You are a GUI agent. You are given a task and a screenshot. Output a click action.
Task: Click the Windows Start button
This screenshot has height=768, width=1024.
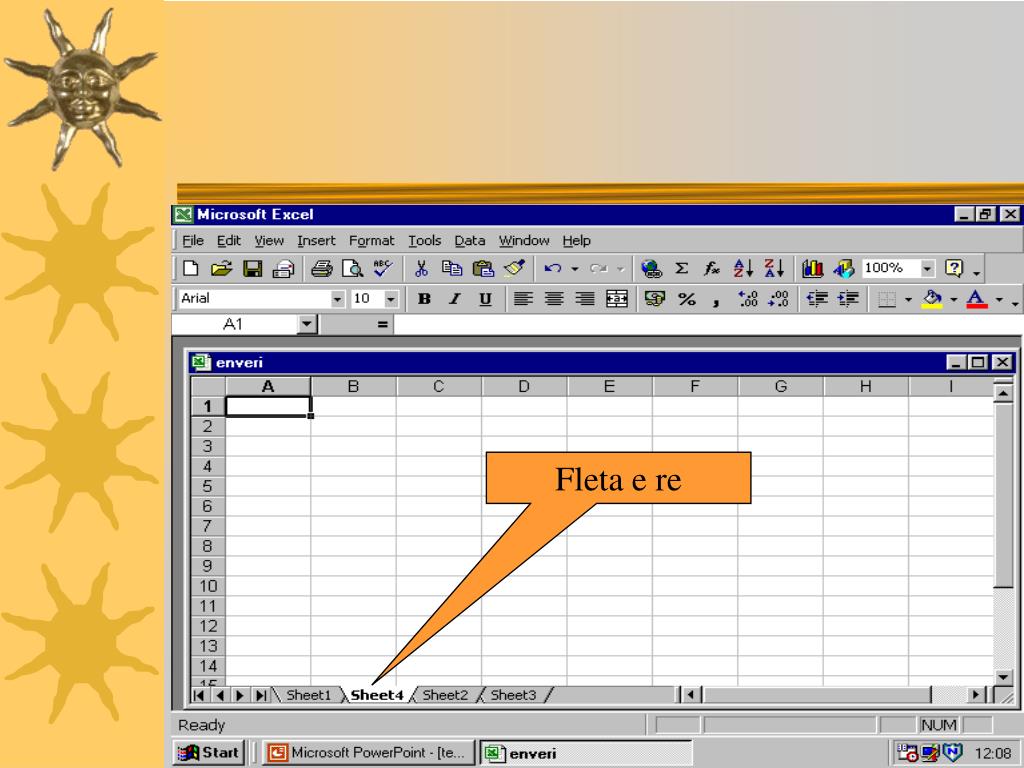[209, 753]
